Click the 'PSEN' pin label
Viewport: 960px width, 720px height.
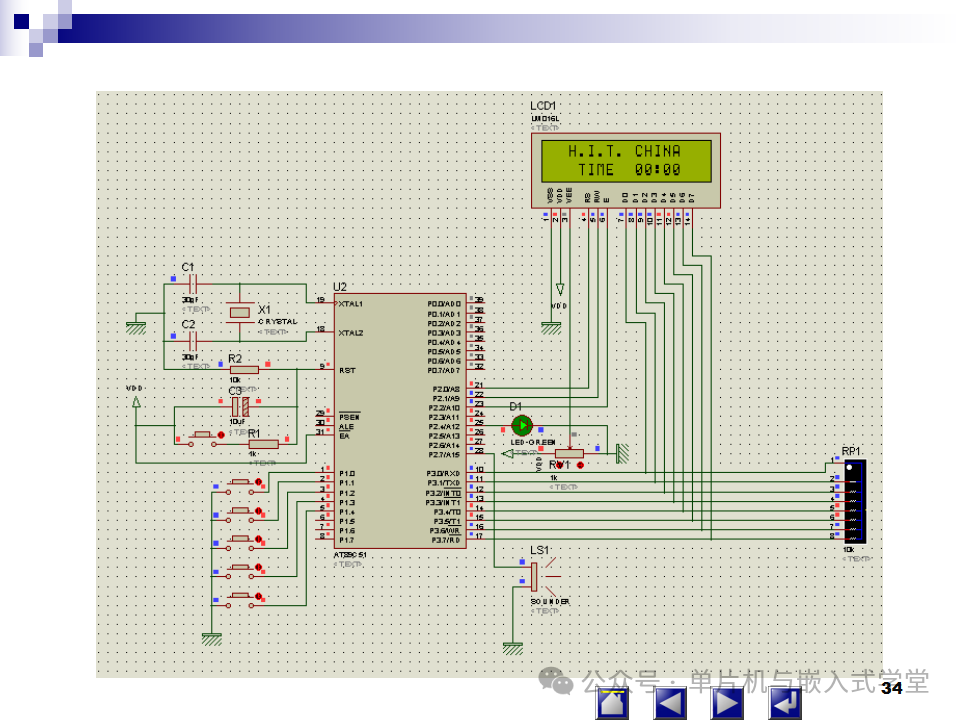350,418
